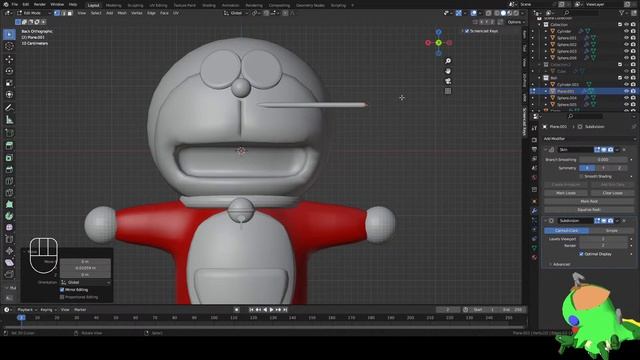640x360 pixels.
Task: Open the Edit Mode dropdown
Action: (33, 13)
